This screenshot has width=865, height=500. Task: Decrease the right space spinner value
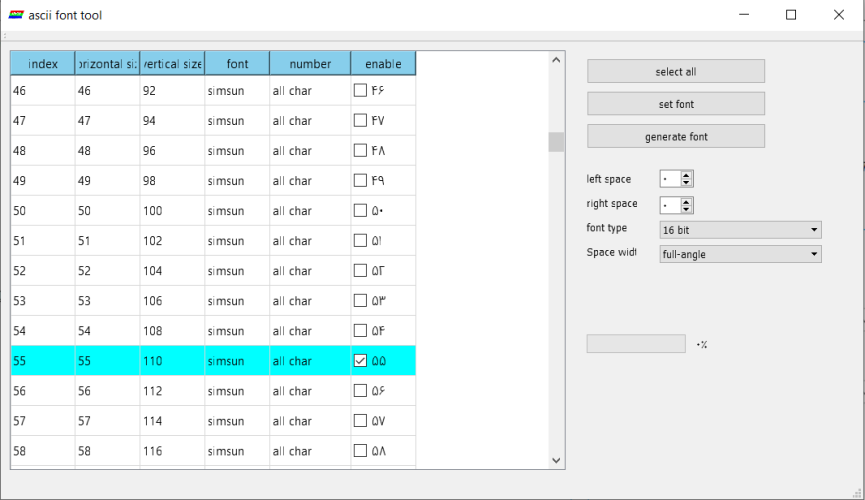point(686,209)
